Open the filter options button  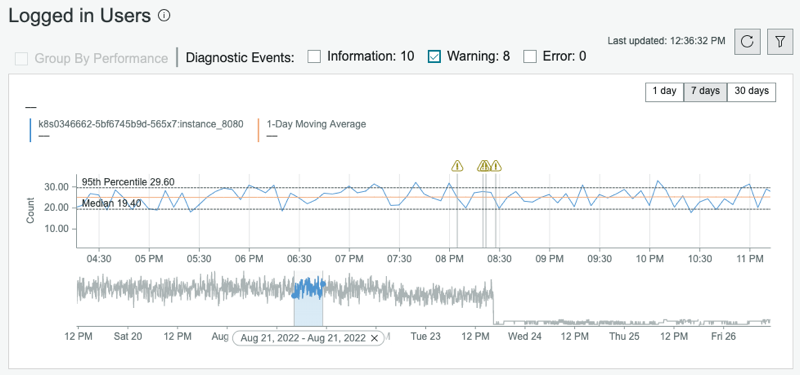click(x=780, y=42)
